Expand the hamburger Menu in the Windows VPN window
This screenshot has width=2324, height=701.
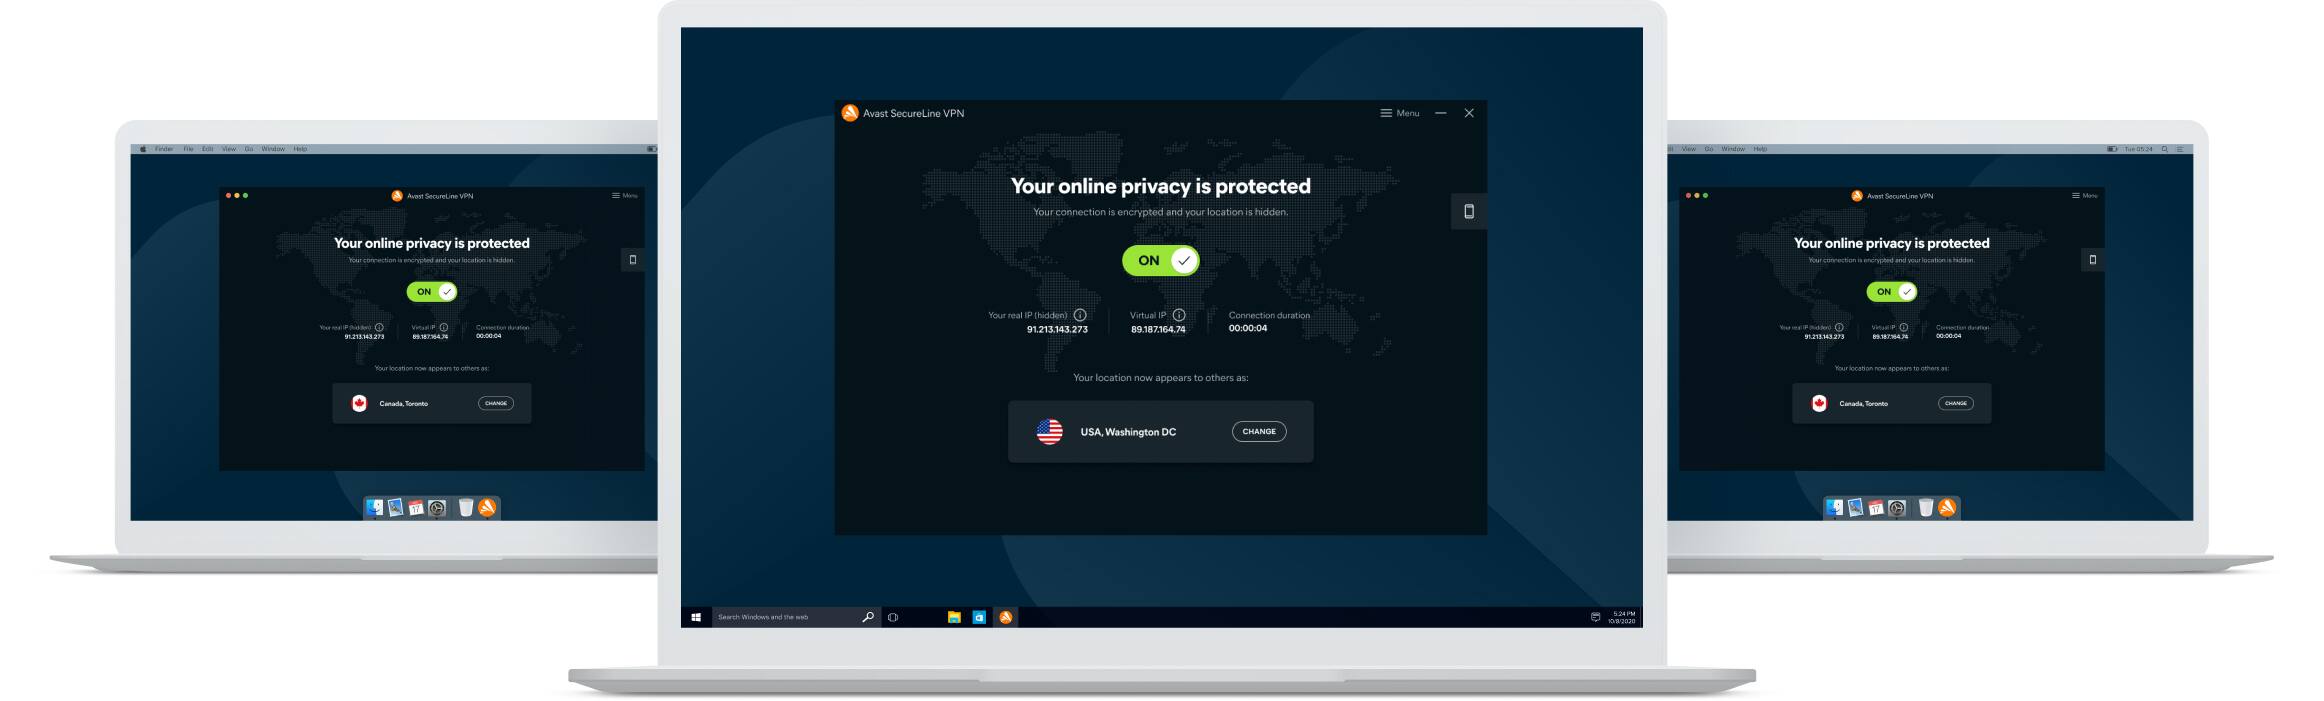click(1400, 113)
